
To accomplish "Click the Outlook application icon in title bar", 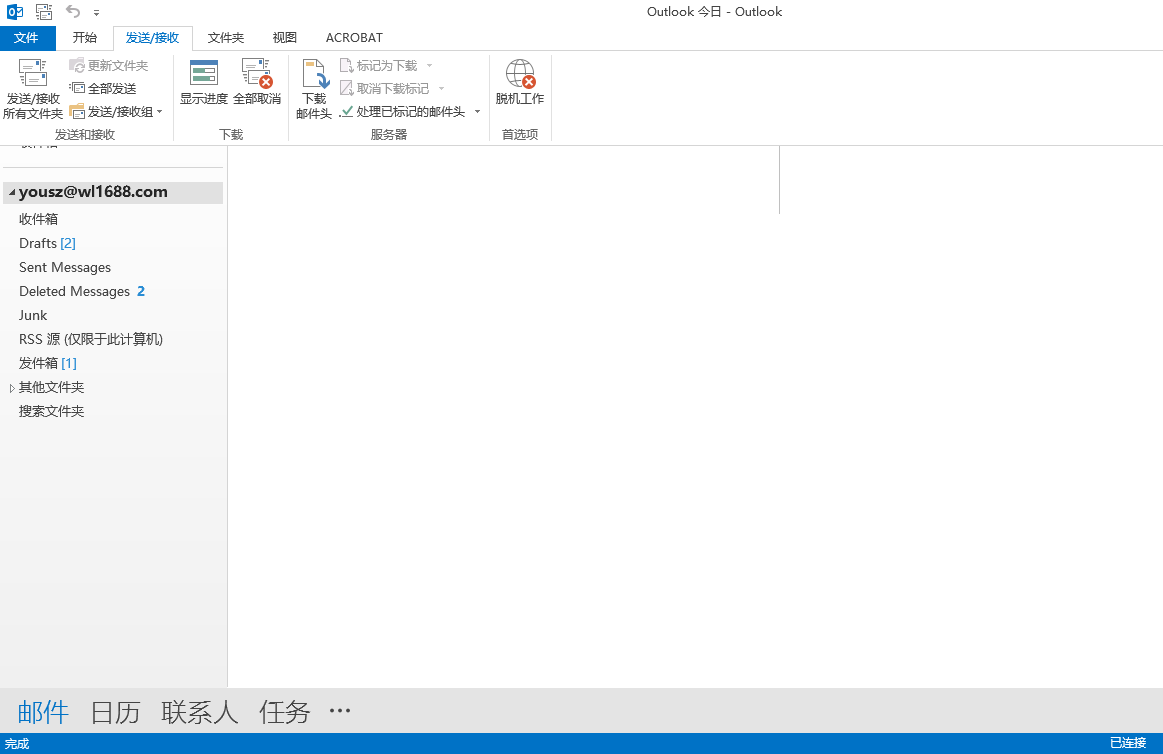I will pyautogui.click(x=15, y=12).
